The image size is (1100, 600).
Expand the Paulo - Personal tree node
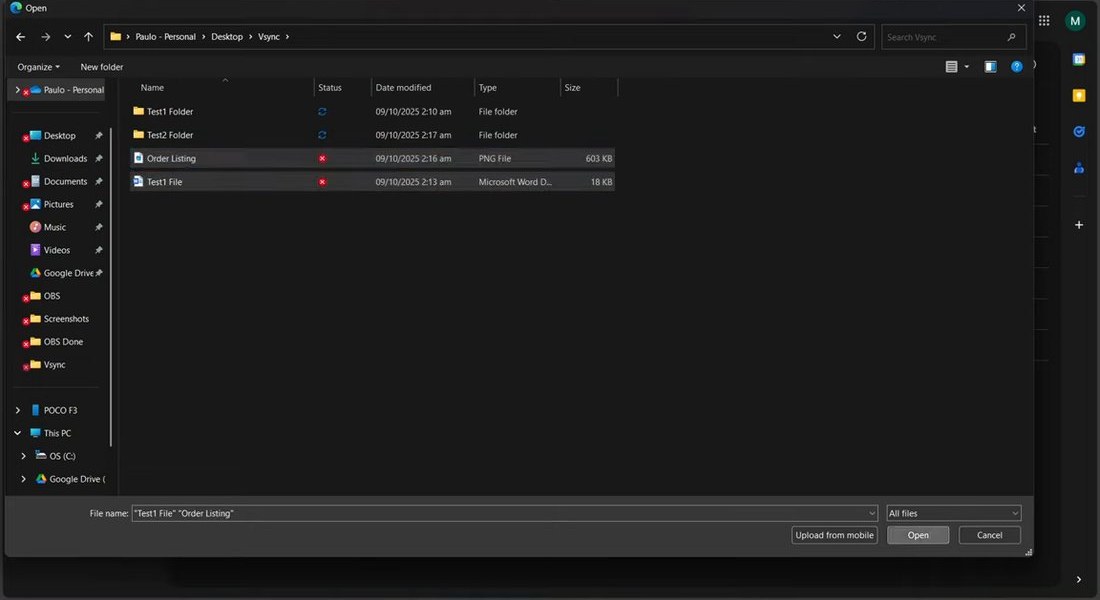(x=18, y=90)
